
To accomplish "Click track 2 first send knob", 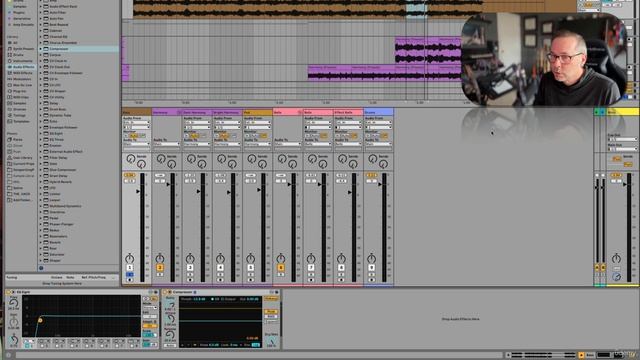I will (161, 159).
